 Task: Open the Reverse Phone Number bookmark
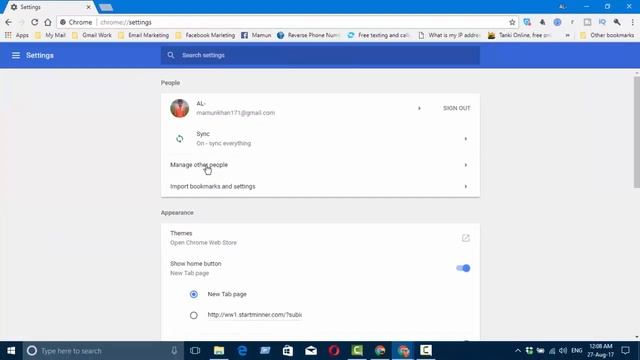pos(309,36)
